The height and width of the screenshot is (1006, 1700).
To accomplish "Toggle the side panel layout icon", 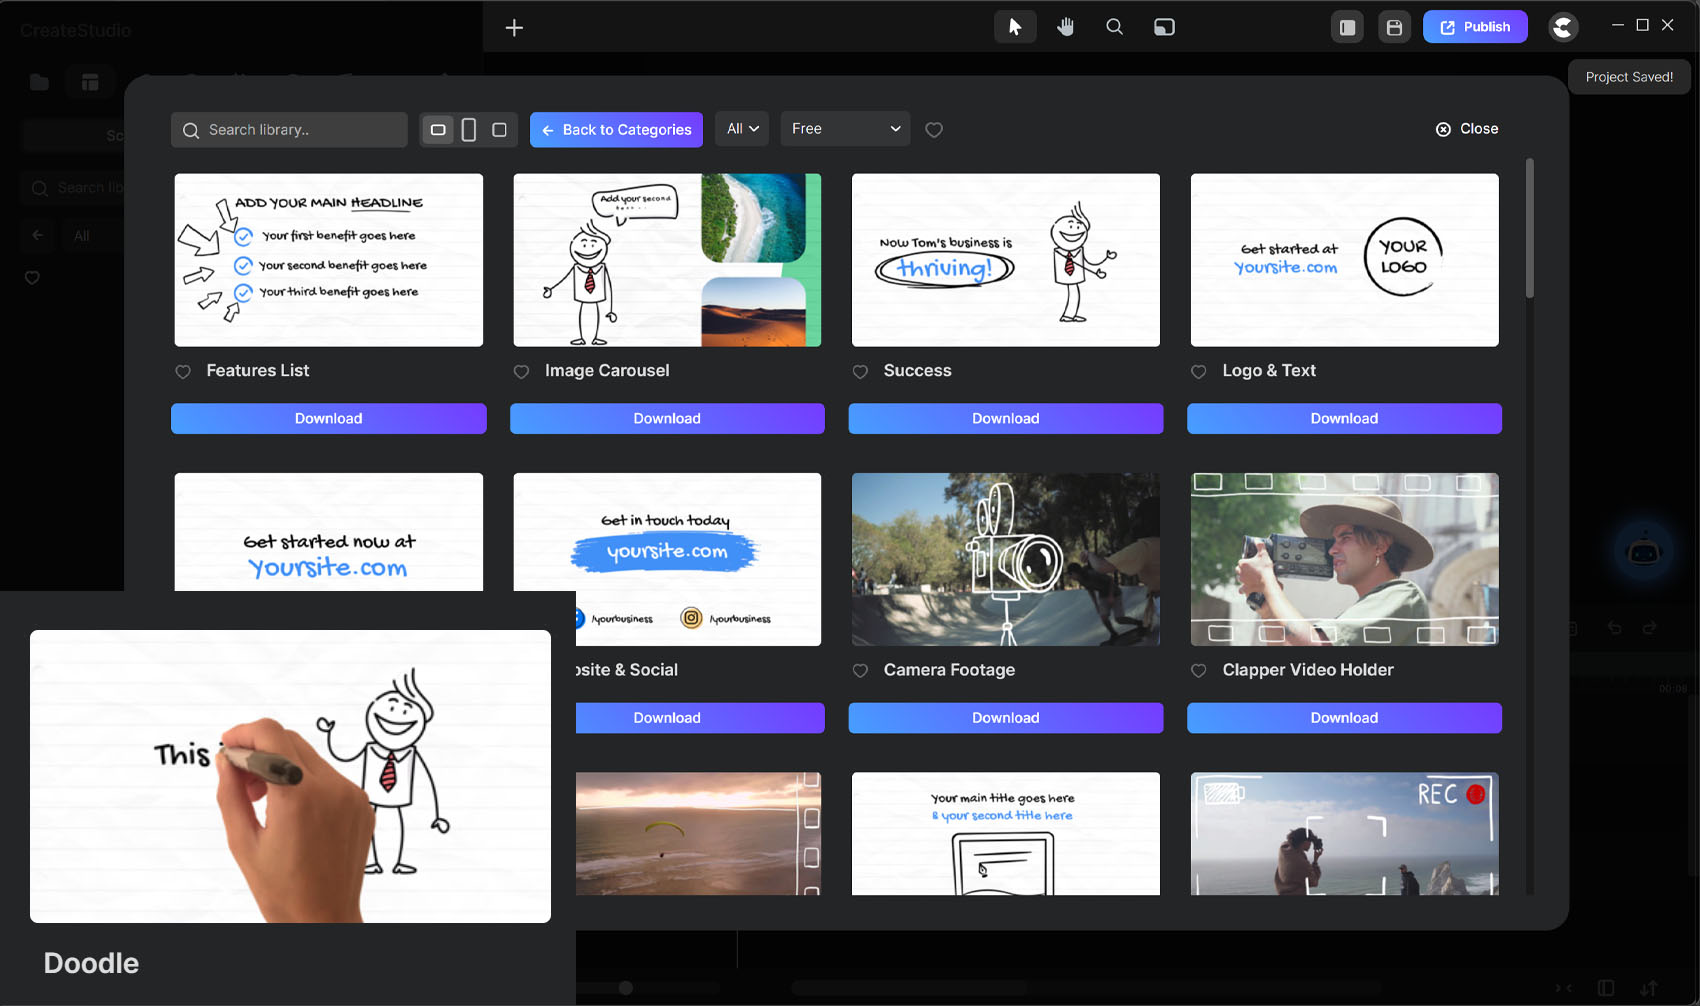I will 1347,27.
